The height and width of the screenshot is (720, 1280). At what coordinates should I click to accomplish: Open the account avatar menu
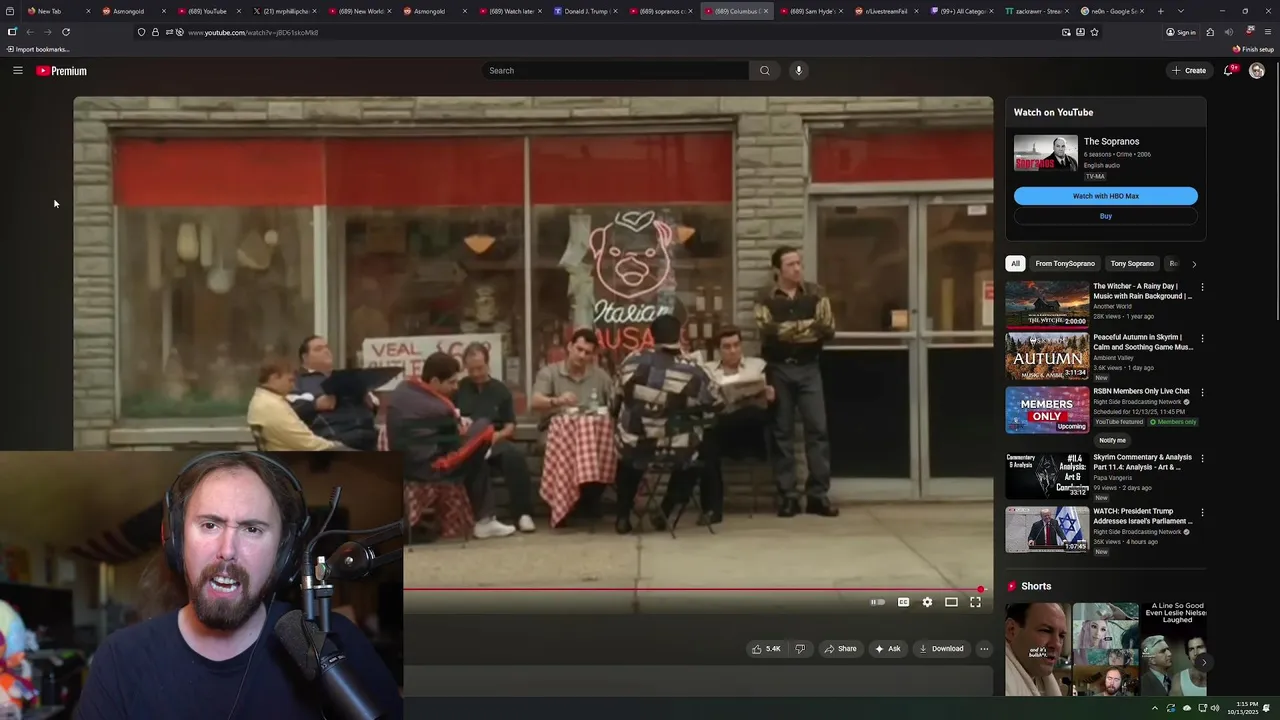1257,71
